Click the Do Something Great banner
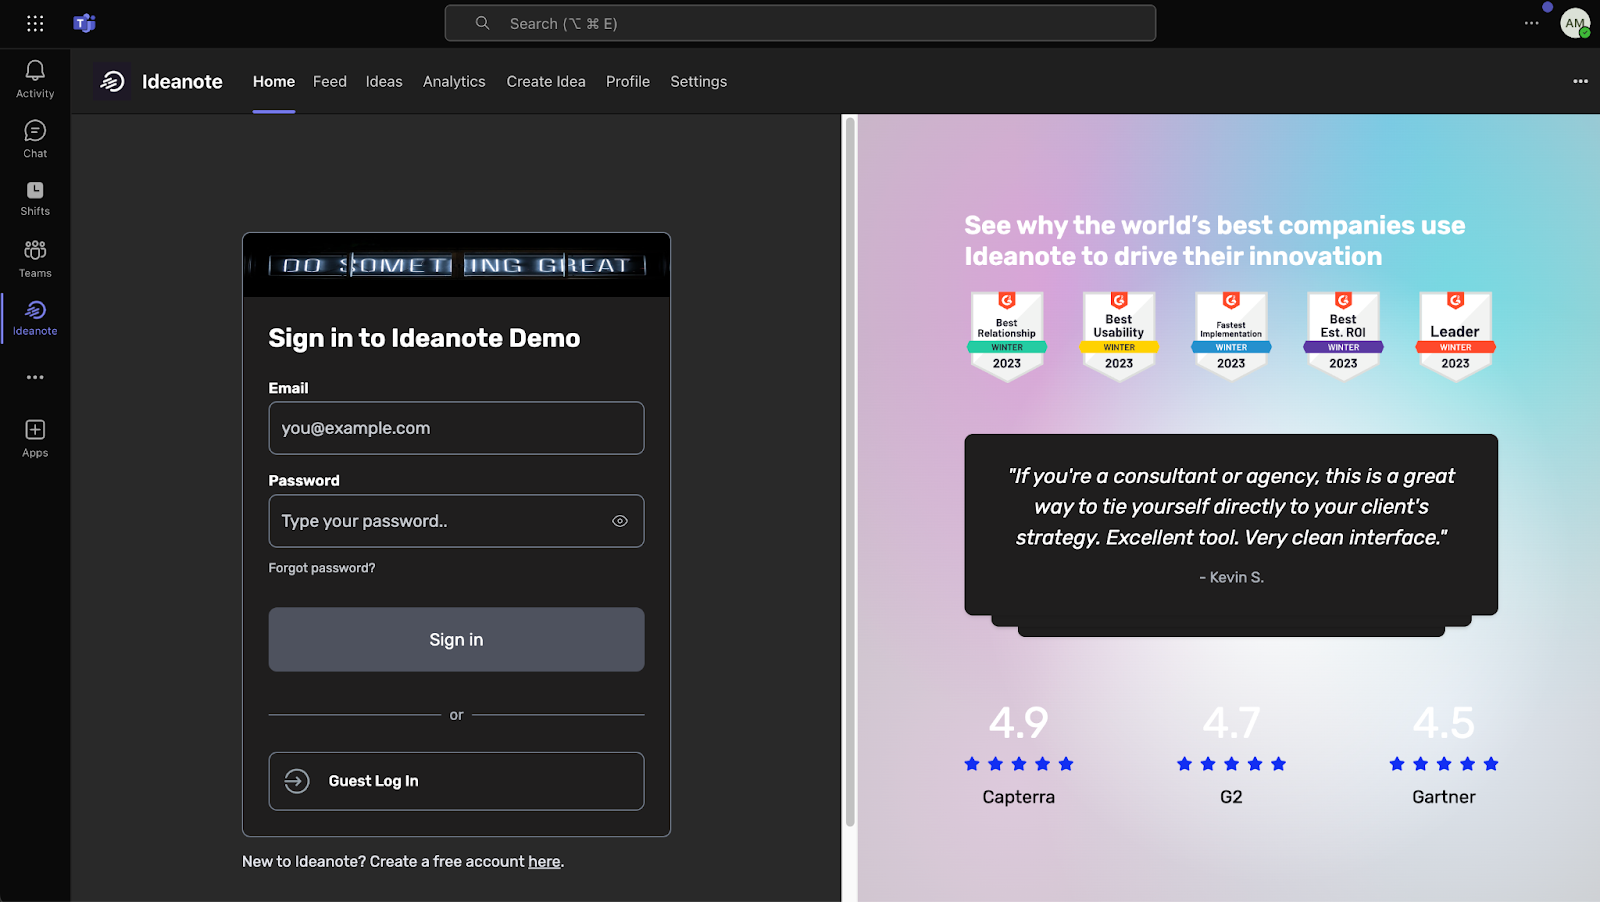The image size is (1600, 902). pyautogui.click(x=456, y=265)
